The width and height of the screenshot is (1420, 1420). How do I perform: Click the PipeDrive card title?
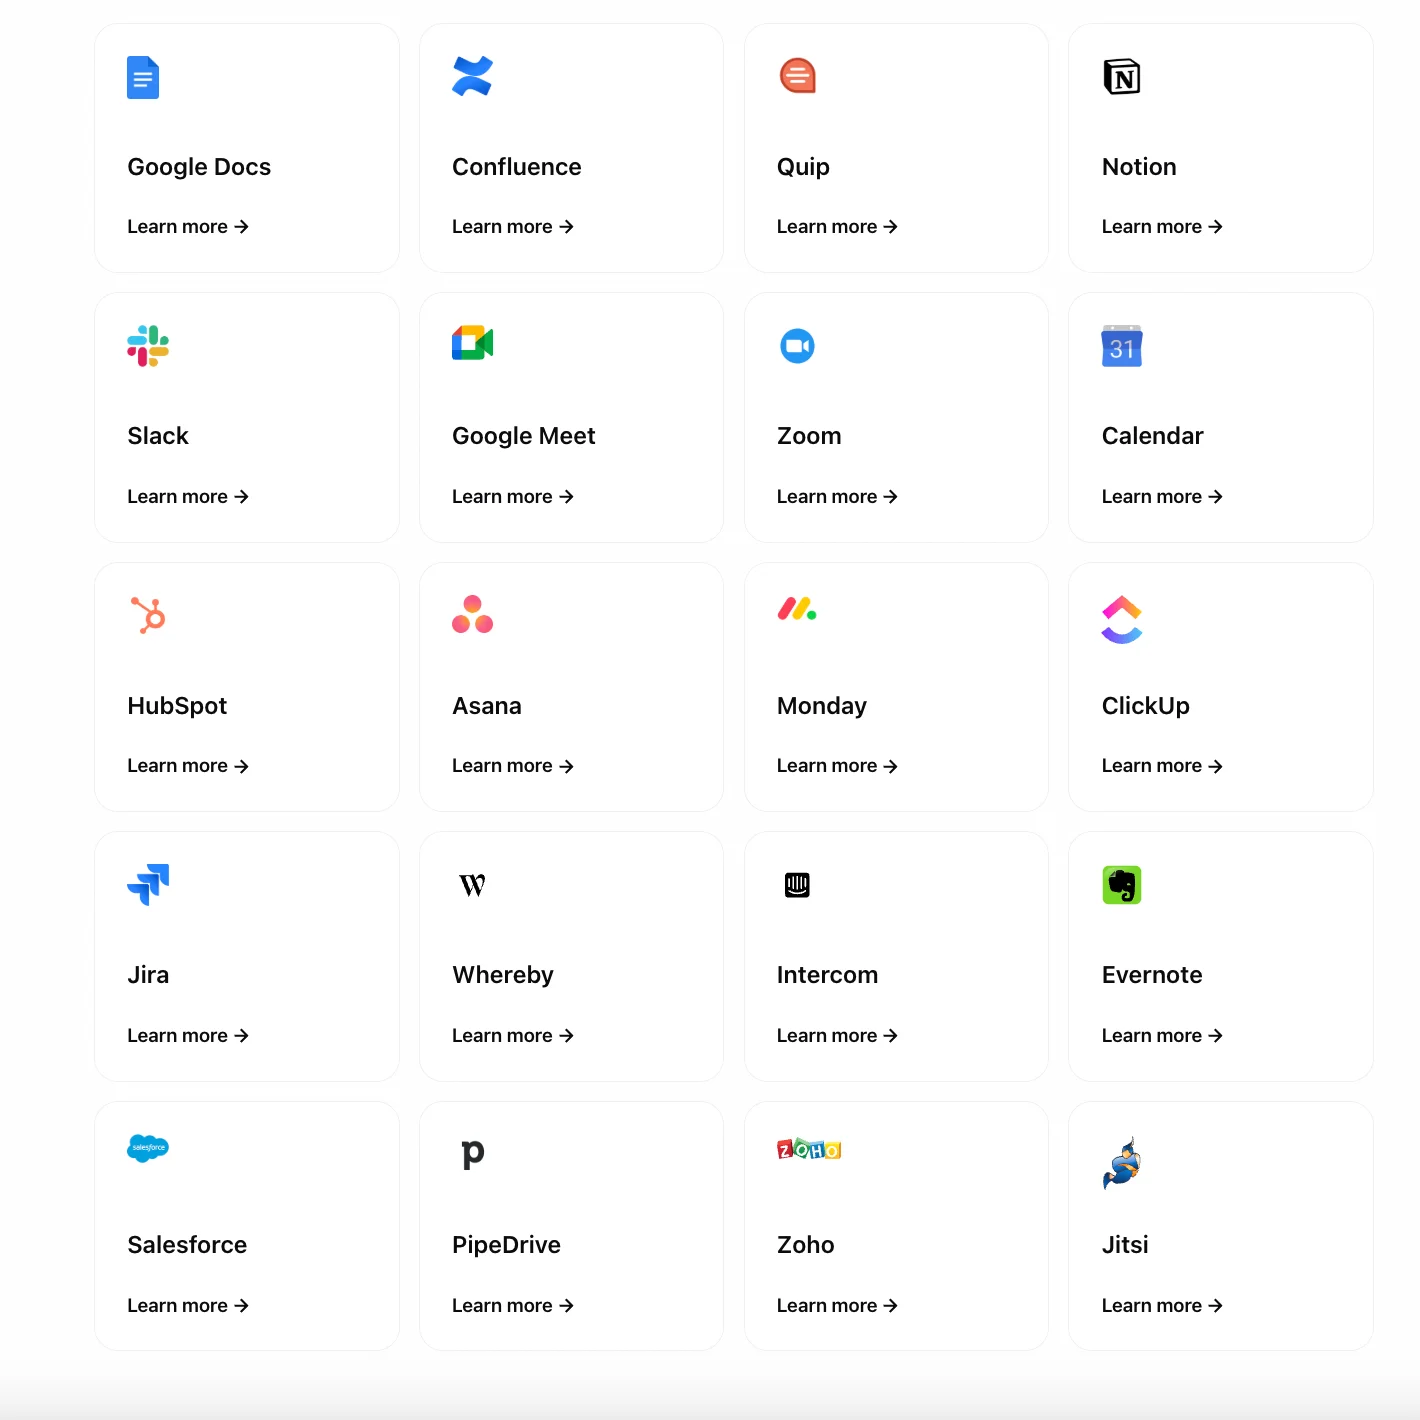(506, 1245)
